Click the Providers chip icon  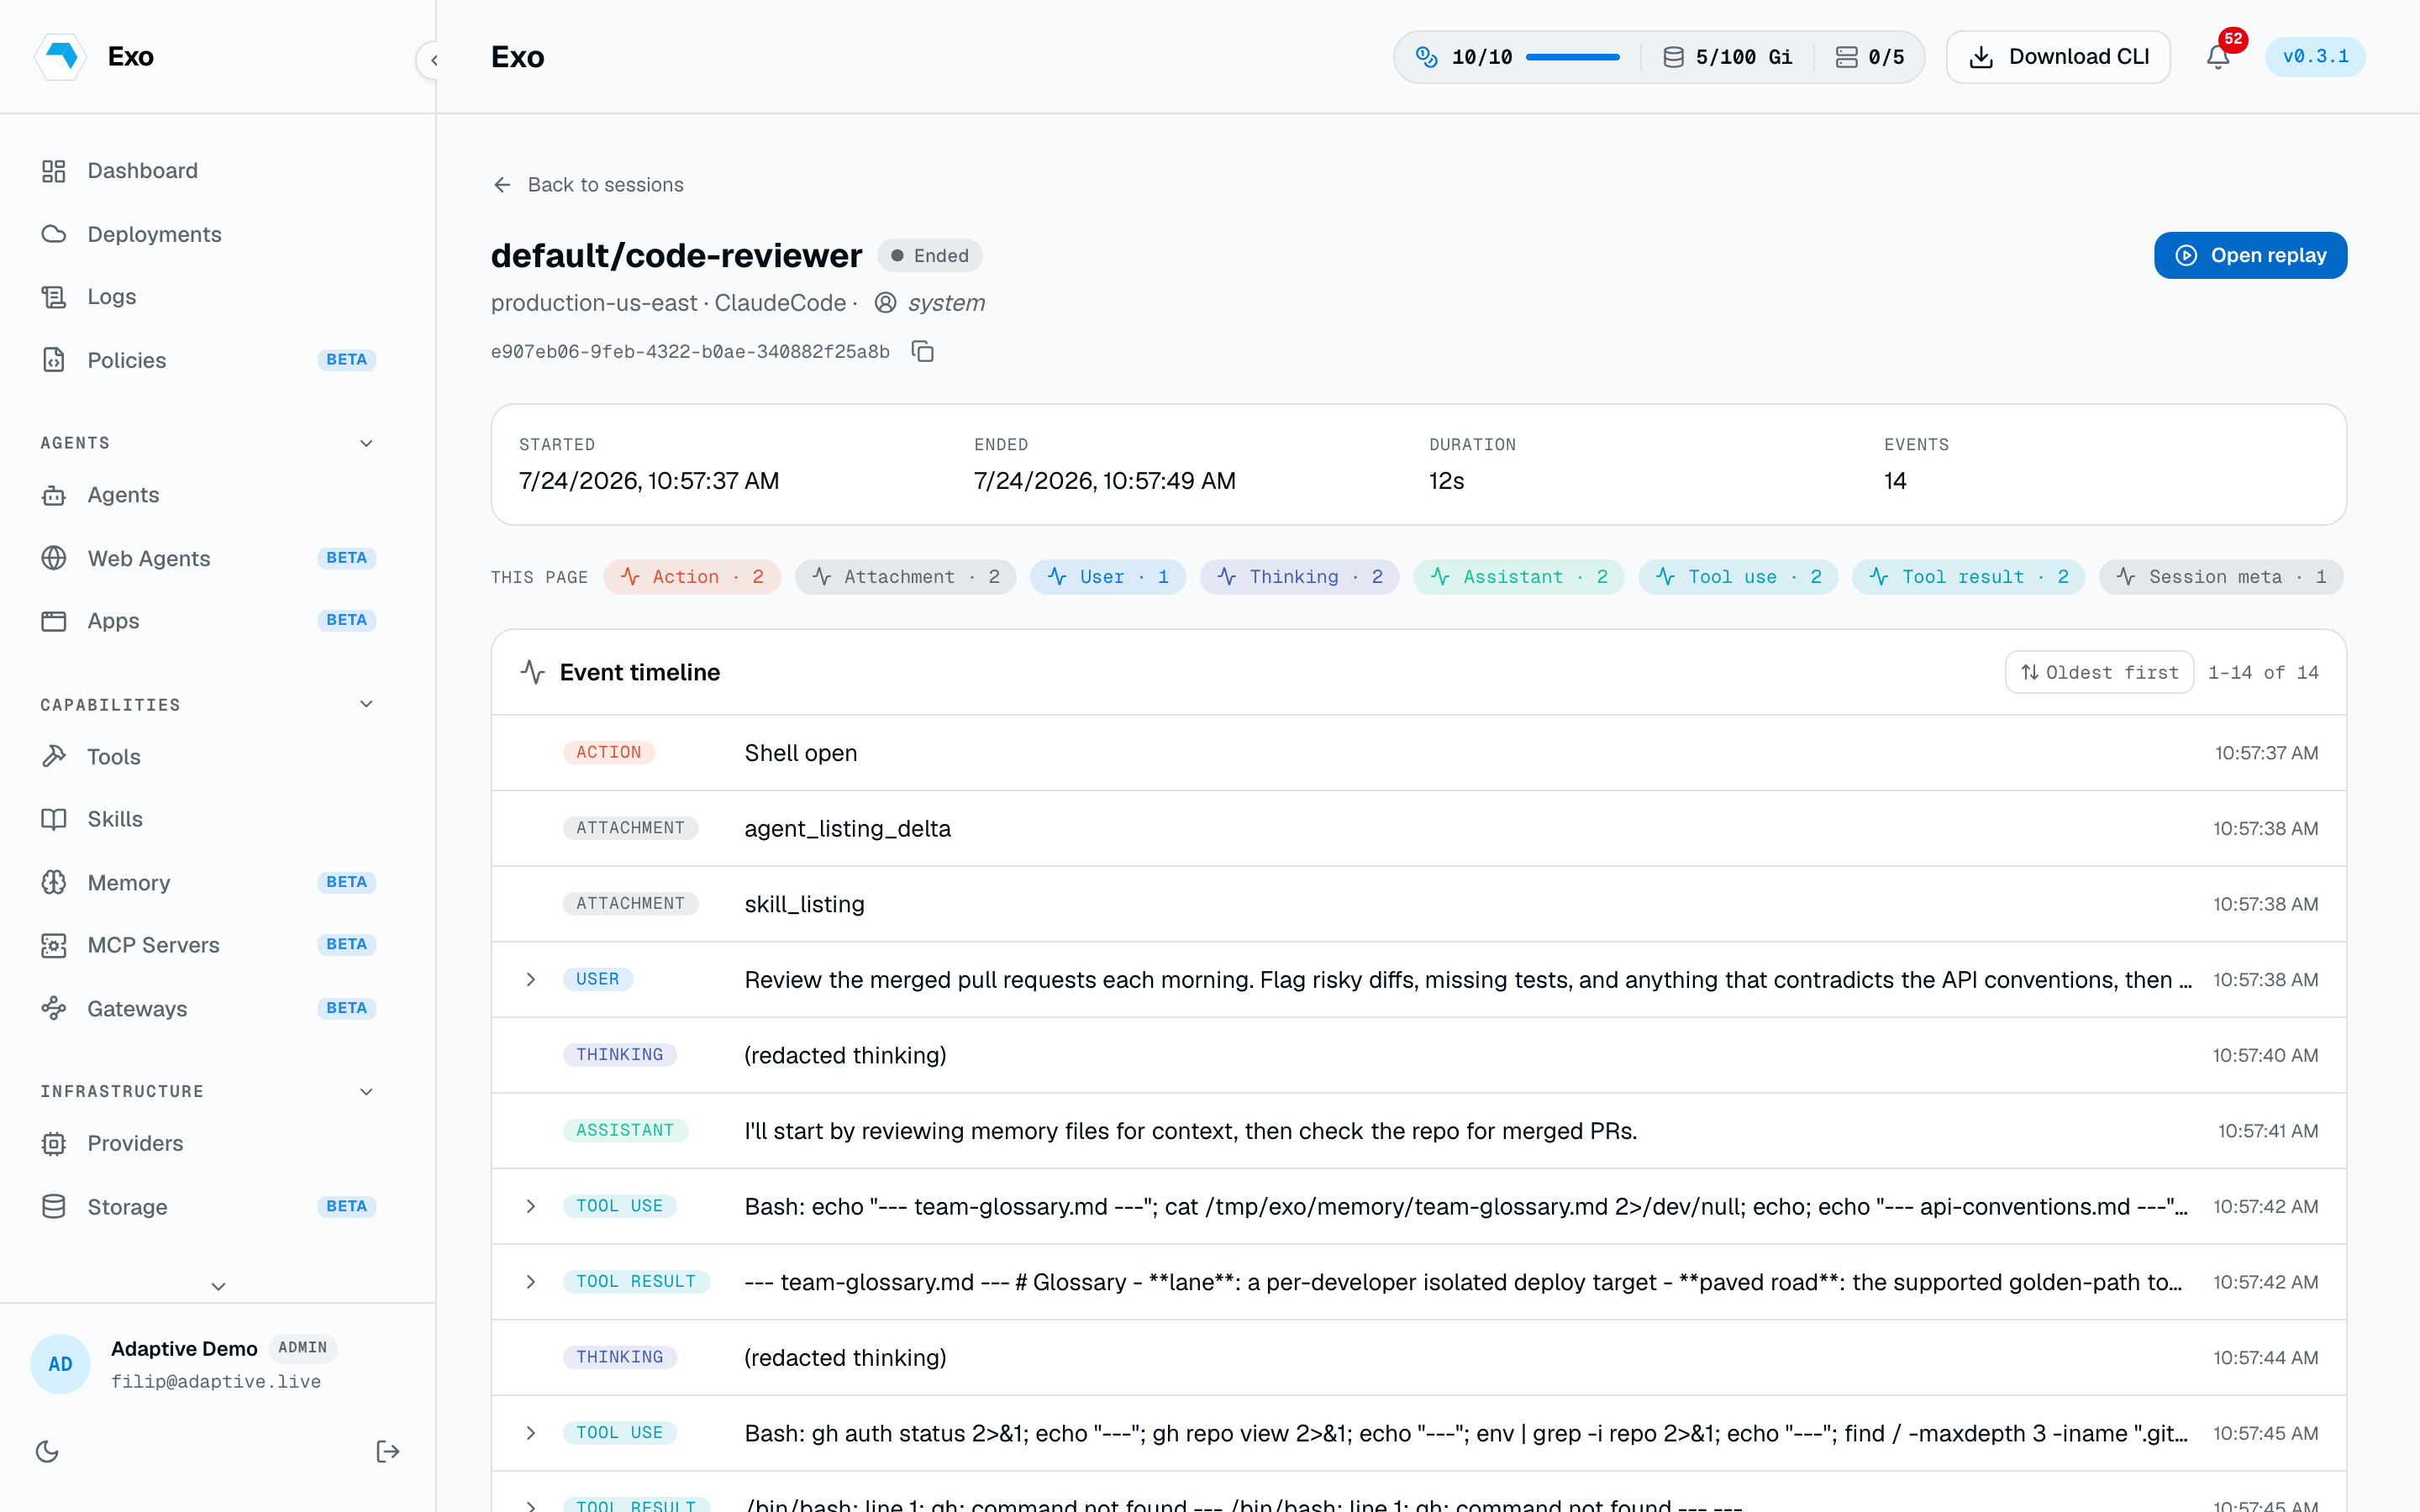tap(54, 1143)
